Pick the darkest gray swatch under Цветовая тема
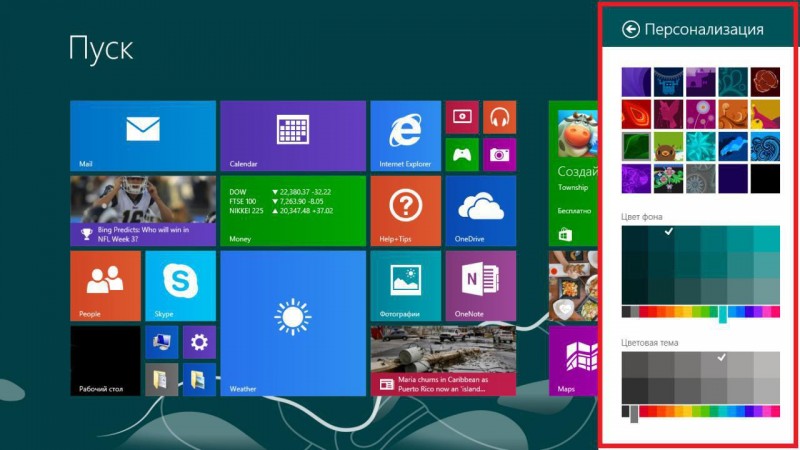 point(635,390)
